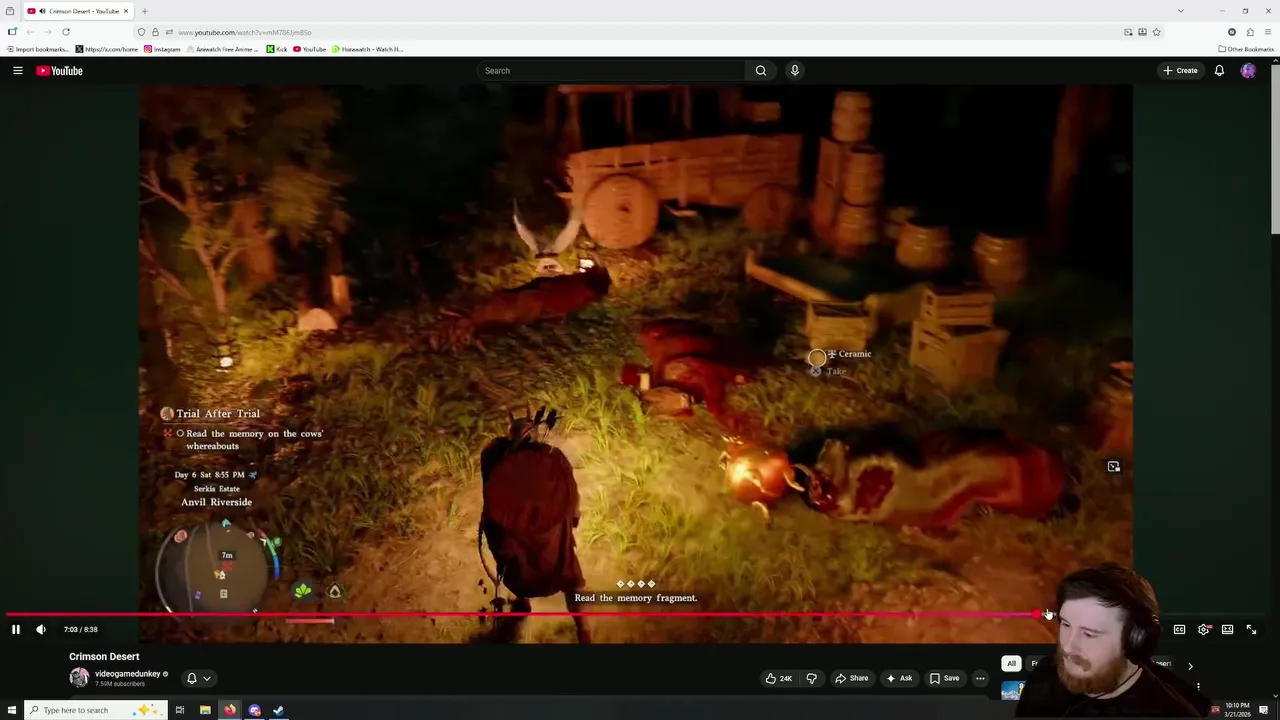The image size is (1280, 720).
Task: Click the page vertical scrollbar
Action: click(1275, 148)
